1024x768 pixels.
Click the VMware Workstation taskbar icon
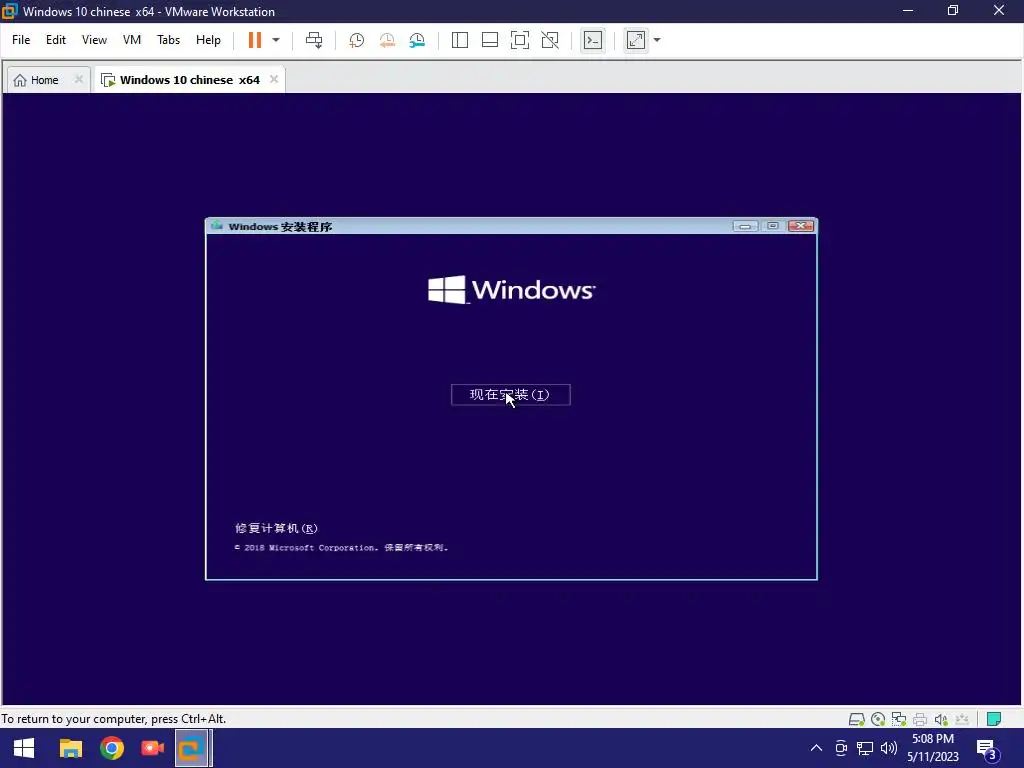(x=193, y=748)
